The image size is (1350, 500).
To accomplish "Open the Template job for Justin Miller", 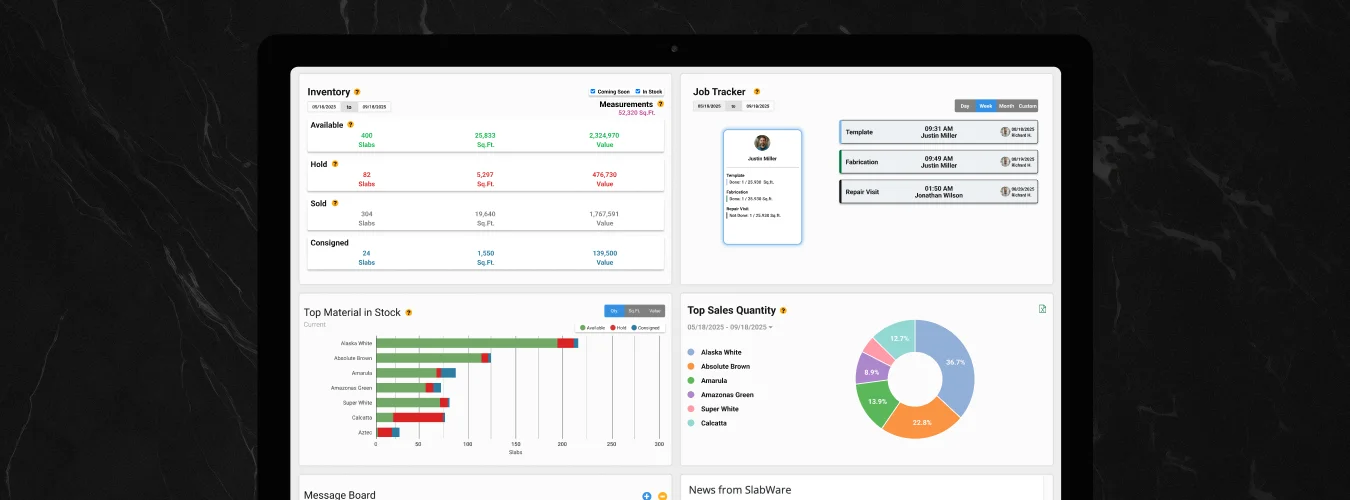I will (939, 132).
